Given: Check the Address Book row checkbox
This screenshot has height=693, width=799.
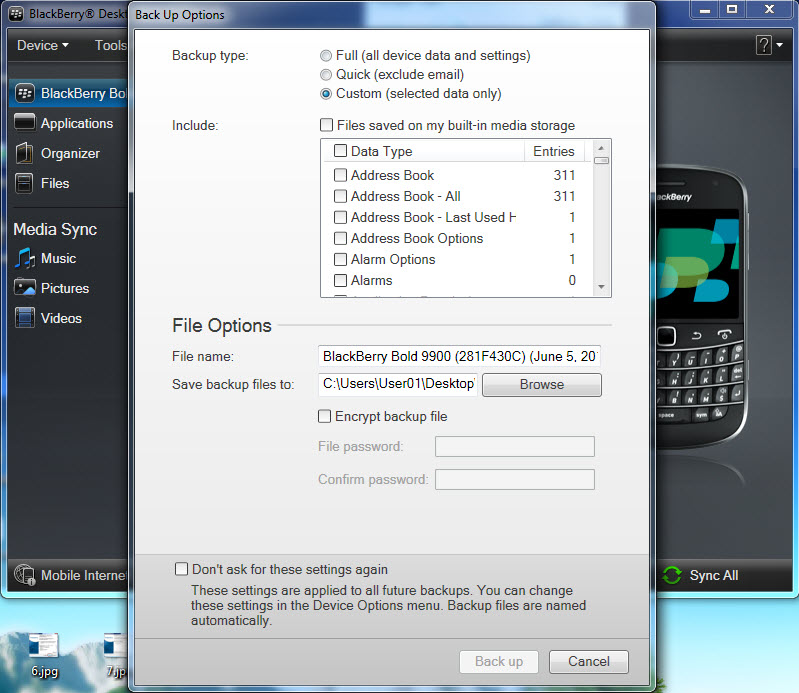Looking at the screenshot, I should (340, 175).
